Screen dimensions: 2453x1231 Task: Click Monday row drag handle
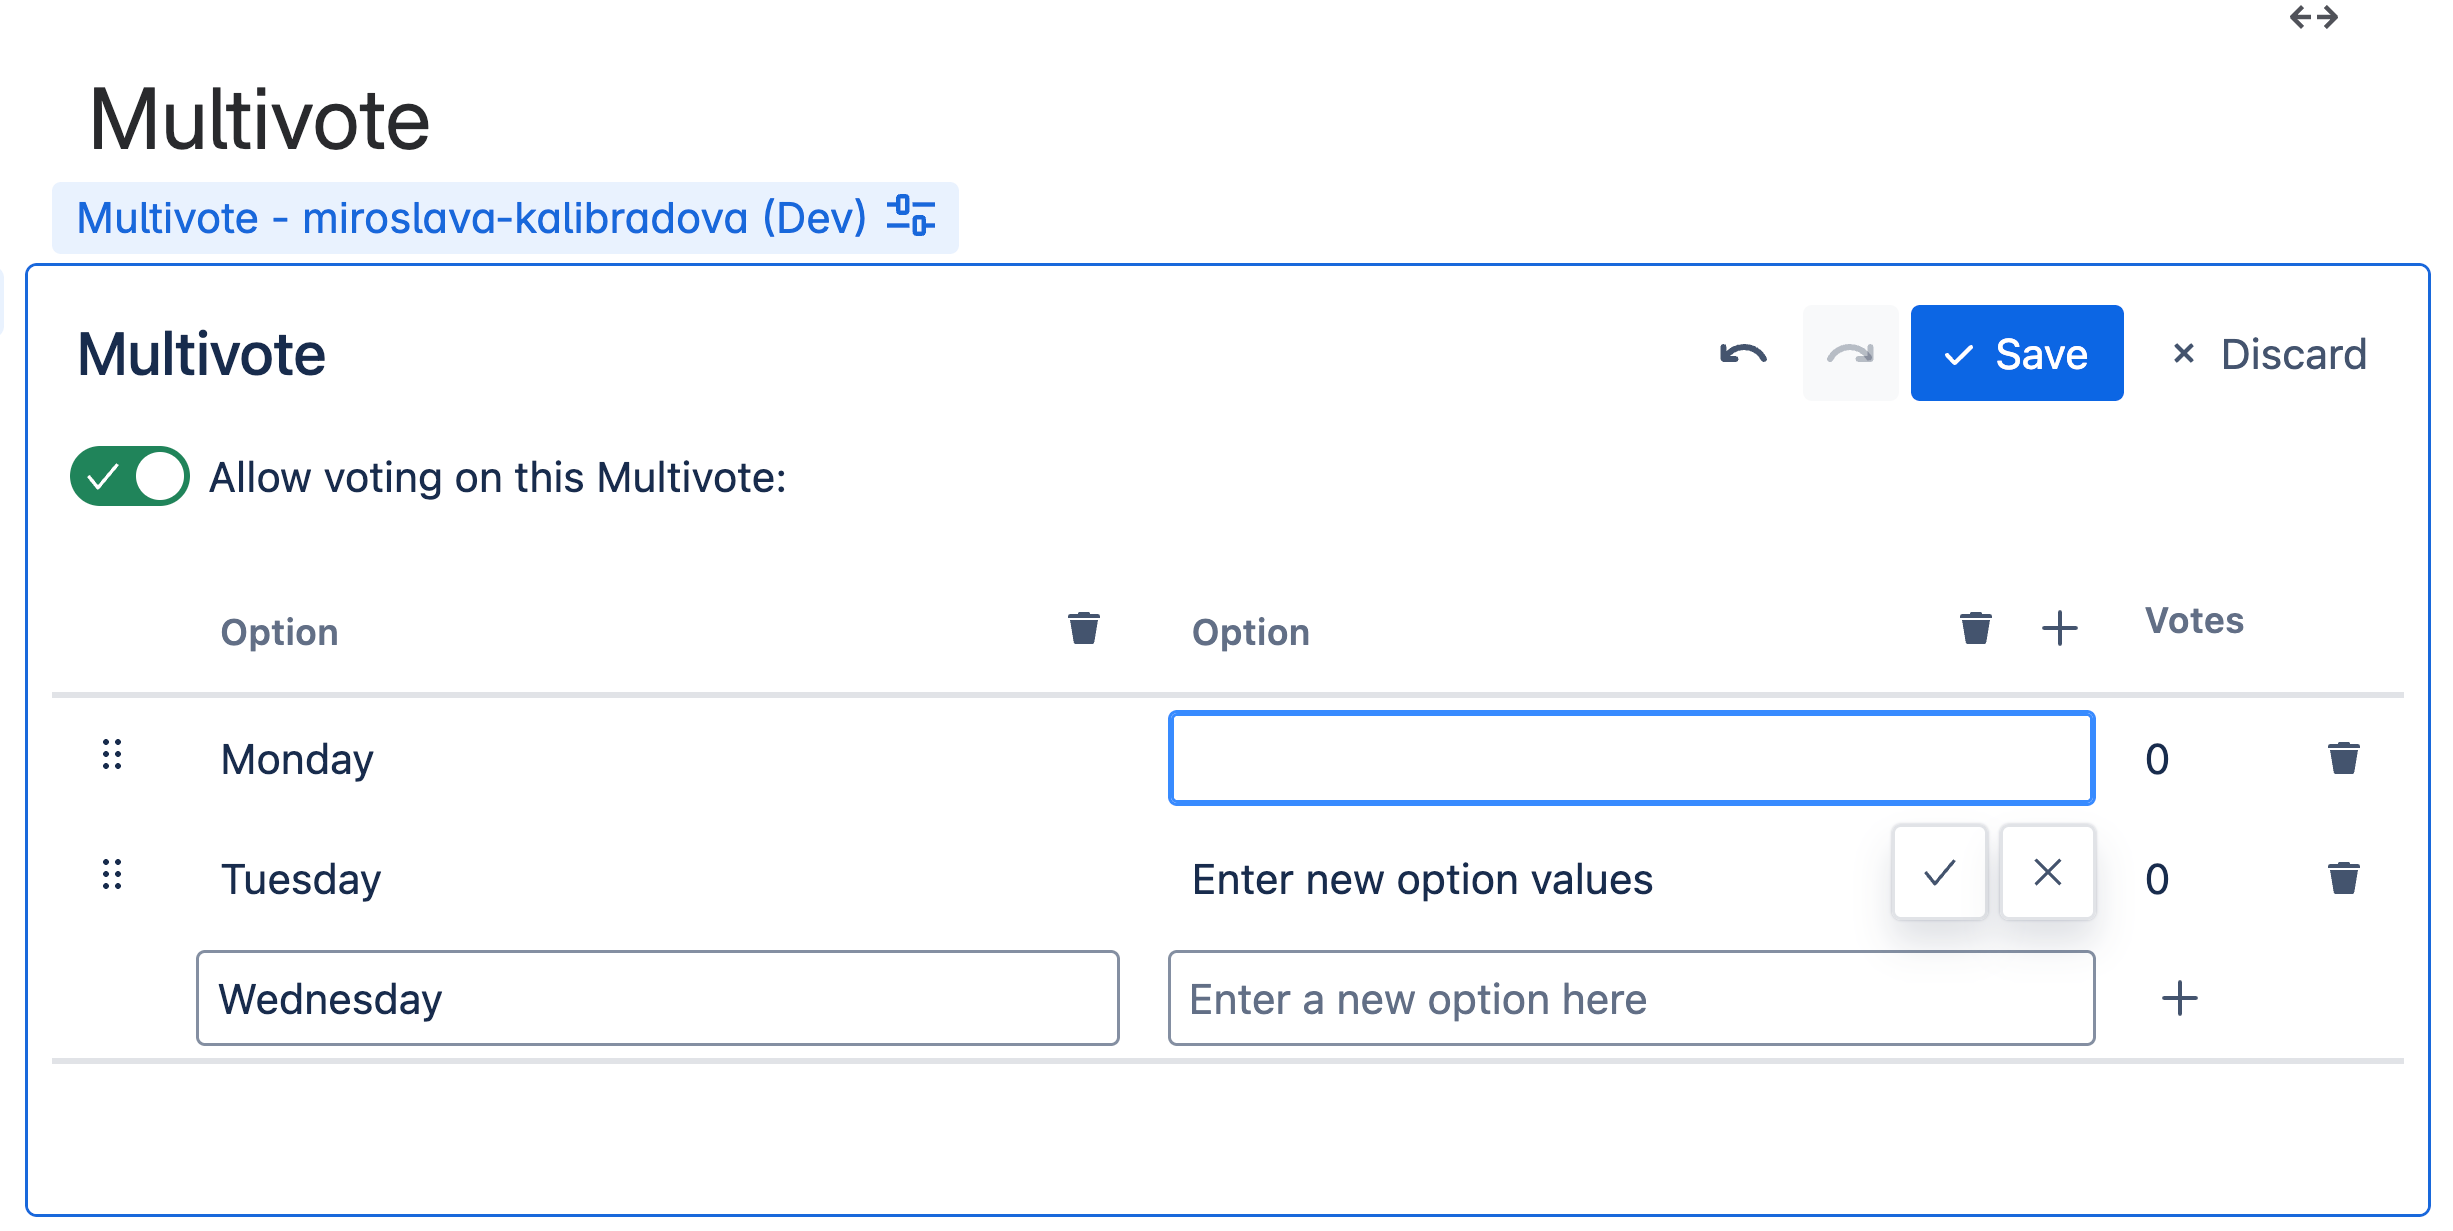(x=112, y=755)
